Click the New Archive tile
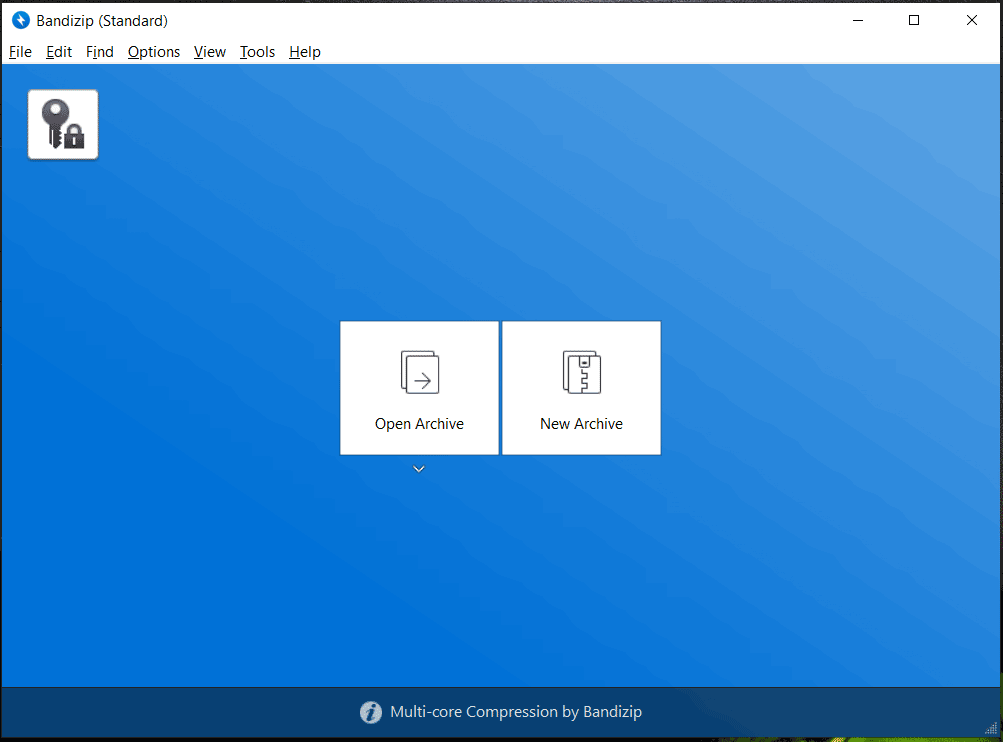 point(581,388)
